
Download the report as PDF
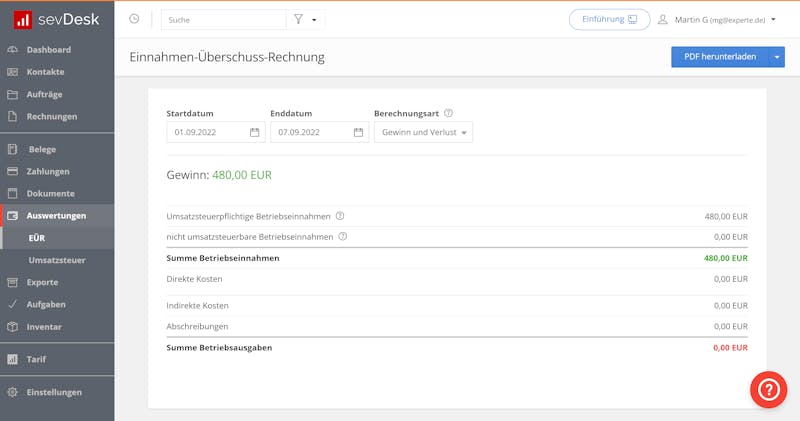click(x=720, y=57)
